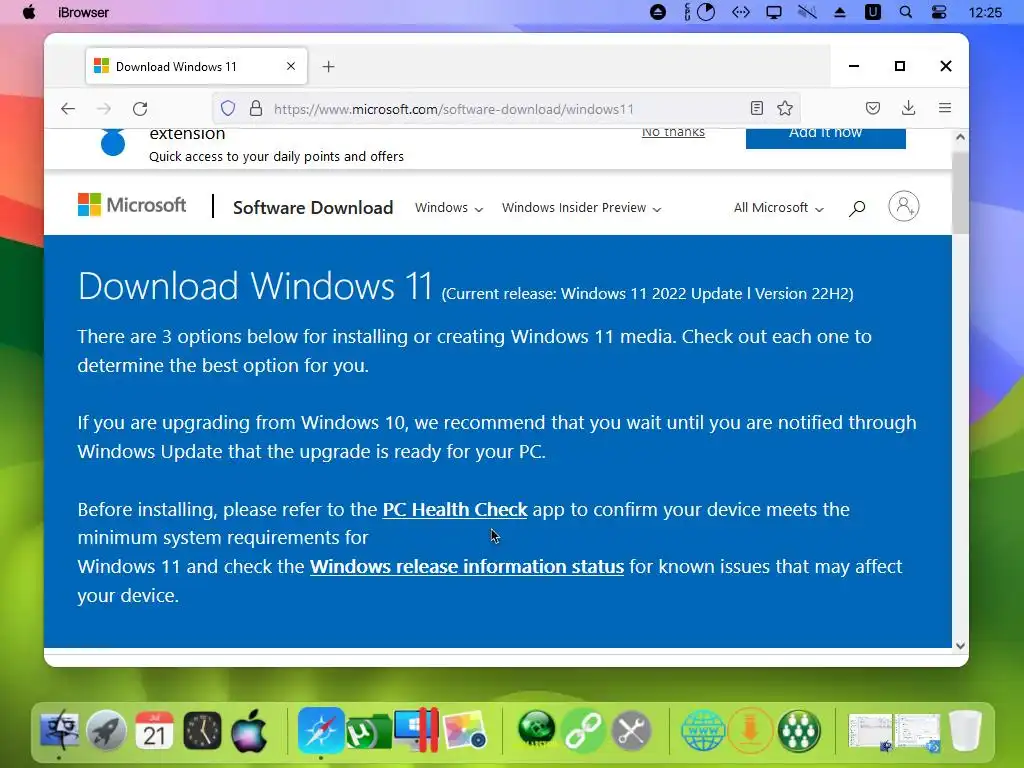The image size is (1024, 768).
Task: Open the blue WWW globe app in the dock
Action: [703, 730]
